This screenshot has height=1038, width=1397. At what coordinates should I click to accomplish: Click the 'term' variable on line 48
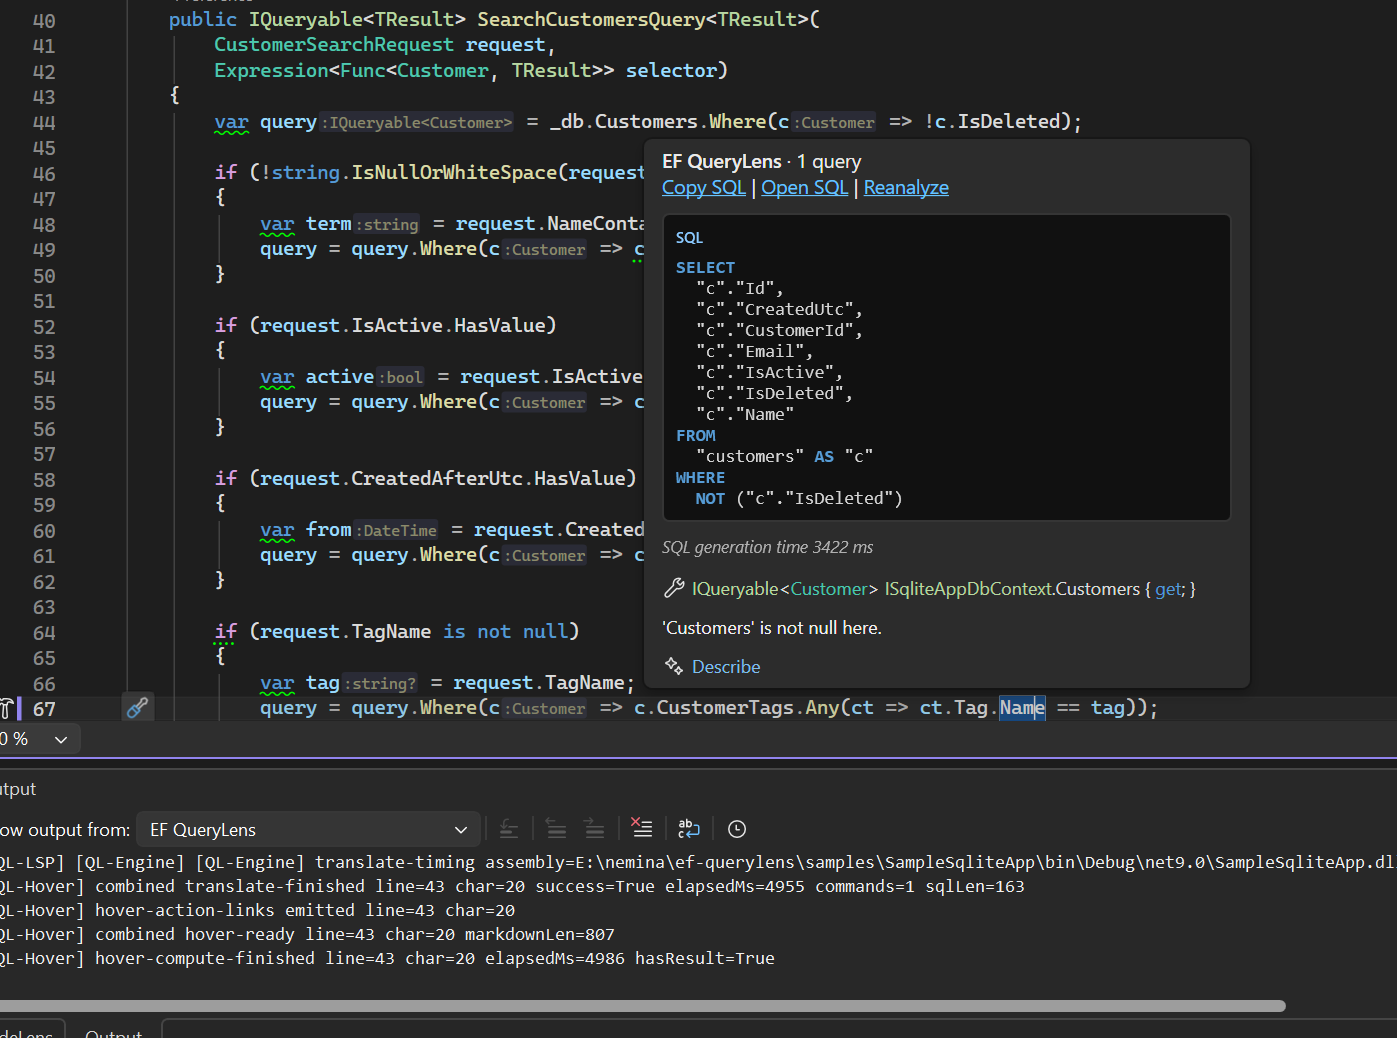328,223
